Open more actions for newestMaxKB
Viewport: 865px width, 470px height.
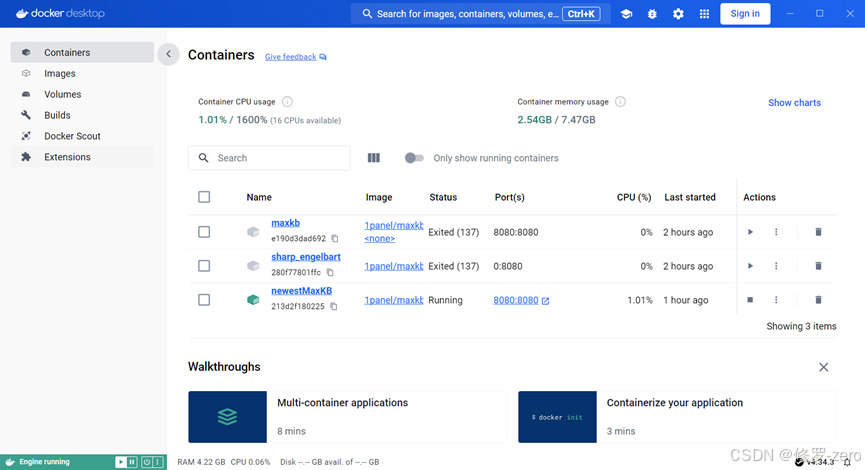click(776, 300)
